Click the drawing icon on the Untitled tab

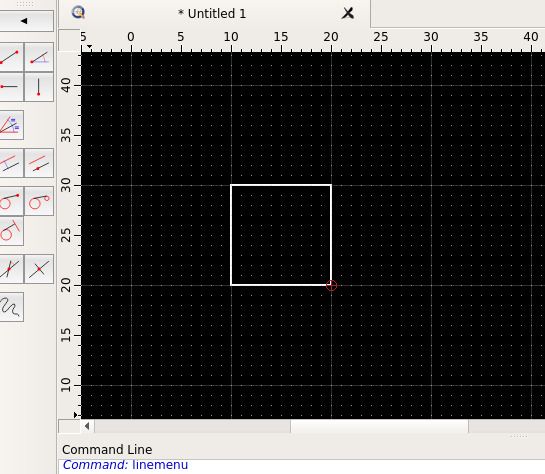click(79, 13)
